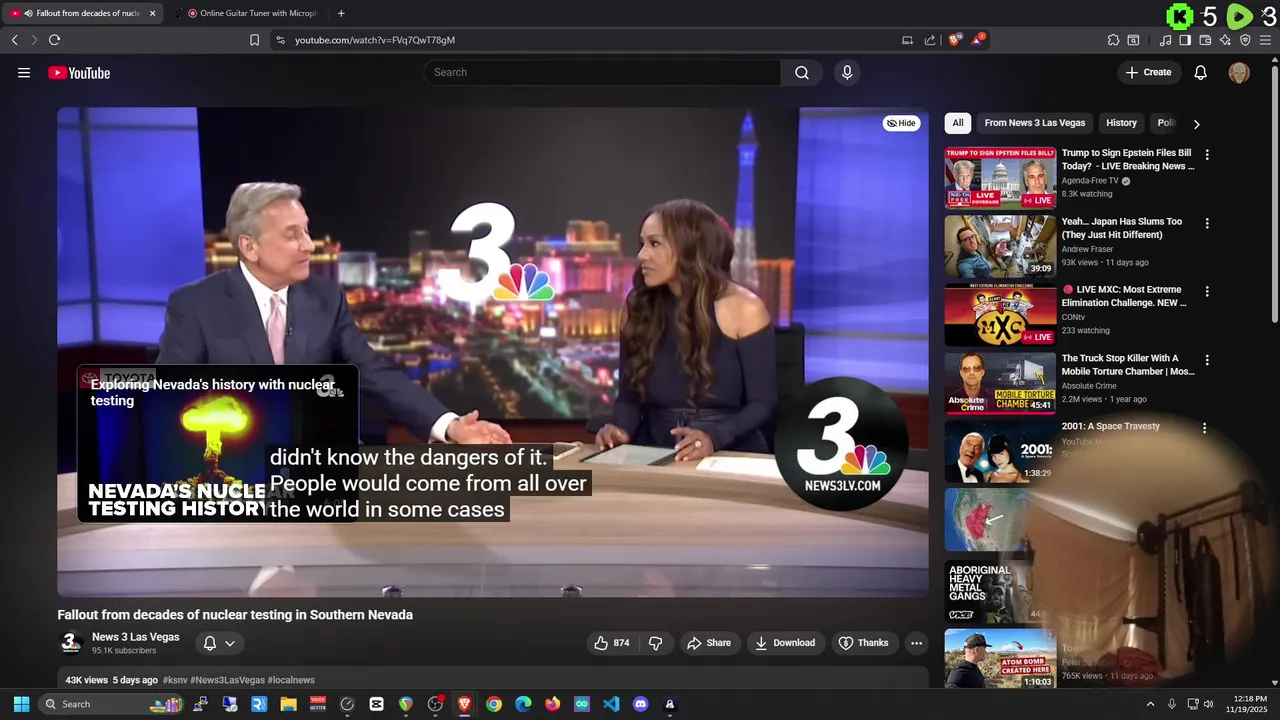
Task: Switch to Online Guitar Tuner tab
Action: coord(250,13)
